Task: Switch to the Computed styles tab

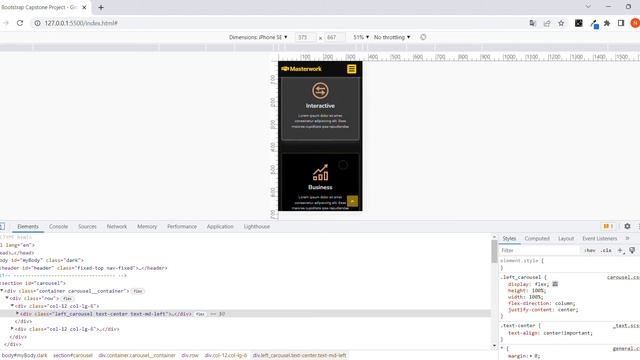Action: coord(537,238)
